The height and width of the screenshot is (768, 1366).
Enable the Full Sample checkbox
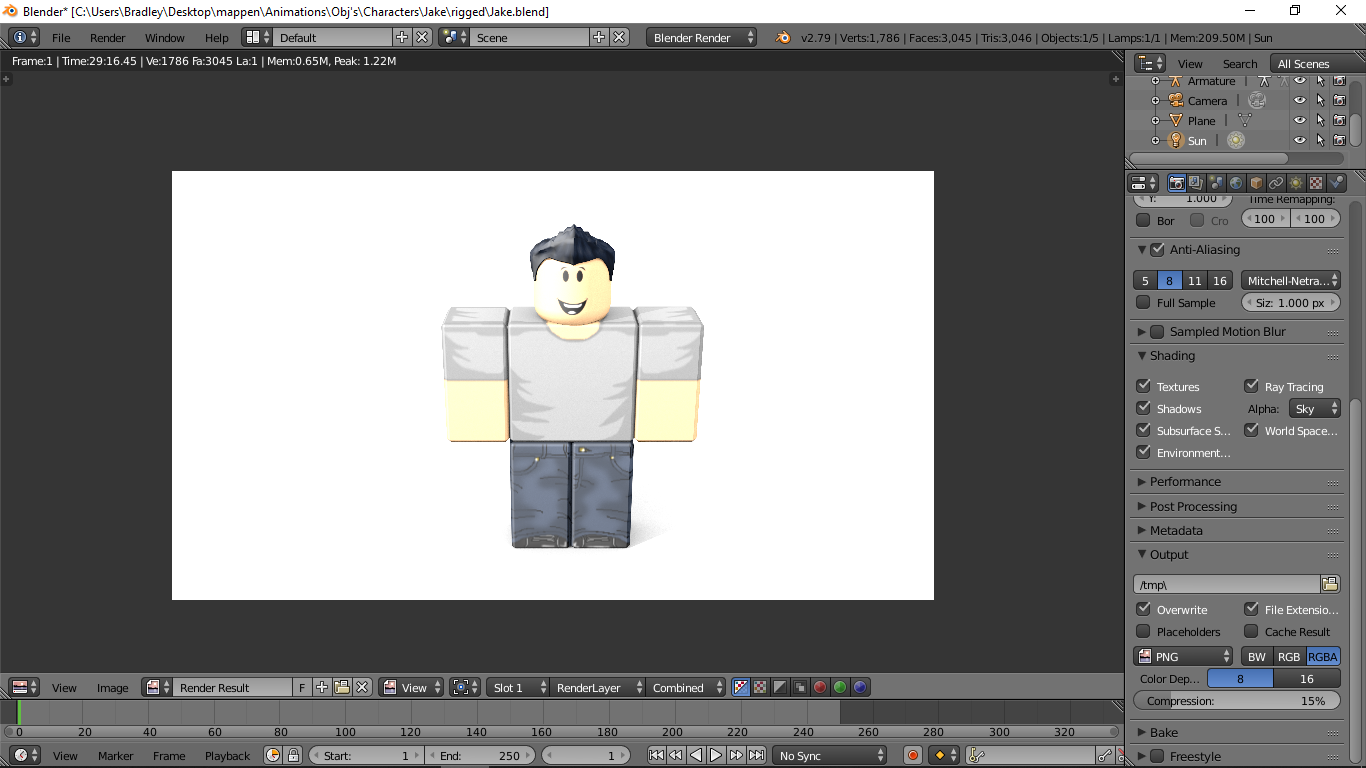tap(1143, 302)
